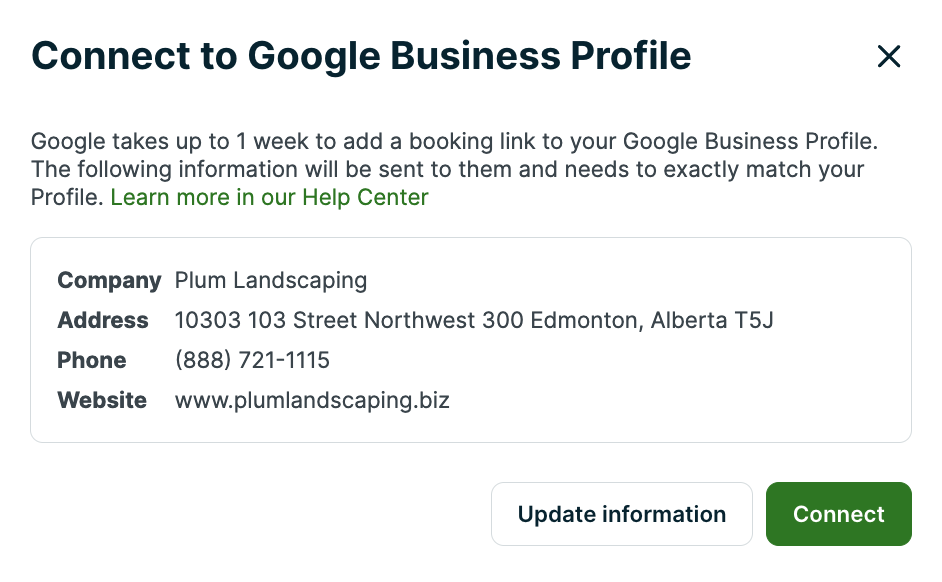Click the 10303 103 Street Northwest text
Viewport: 942px width, 582px height.
click(x=325, y=321)
